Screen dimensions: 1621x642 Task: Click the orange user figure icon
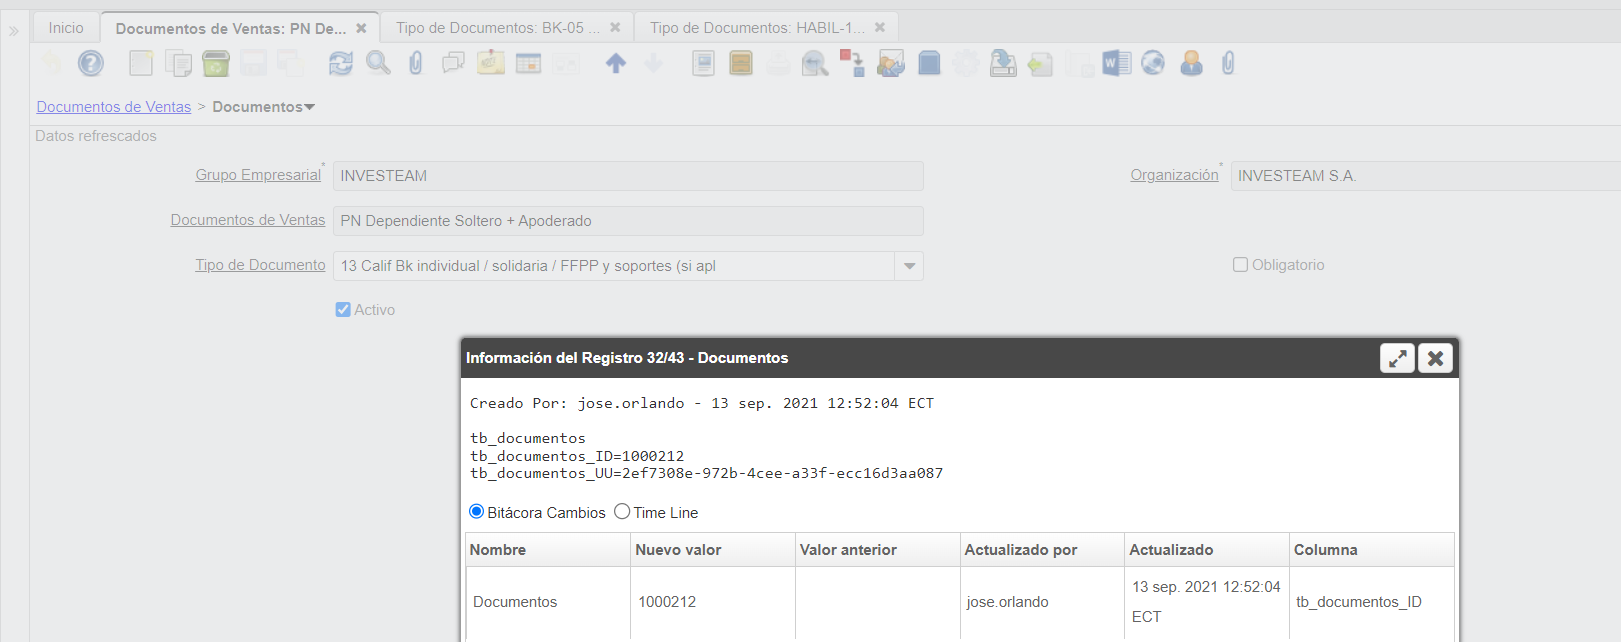[1191, 64]
